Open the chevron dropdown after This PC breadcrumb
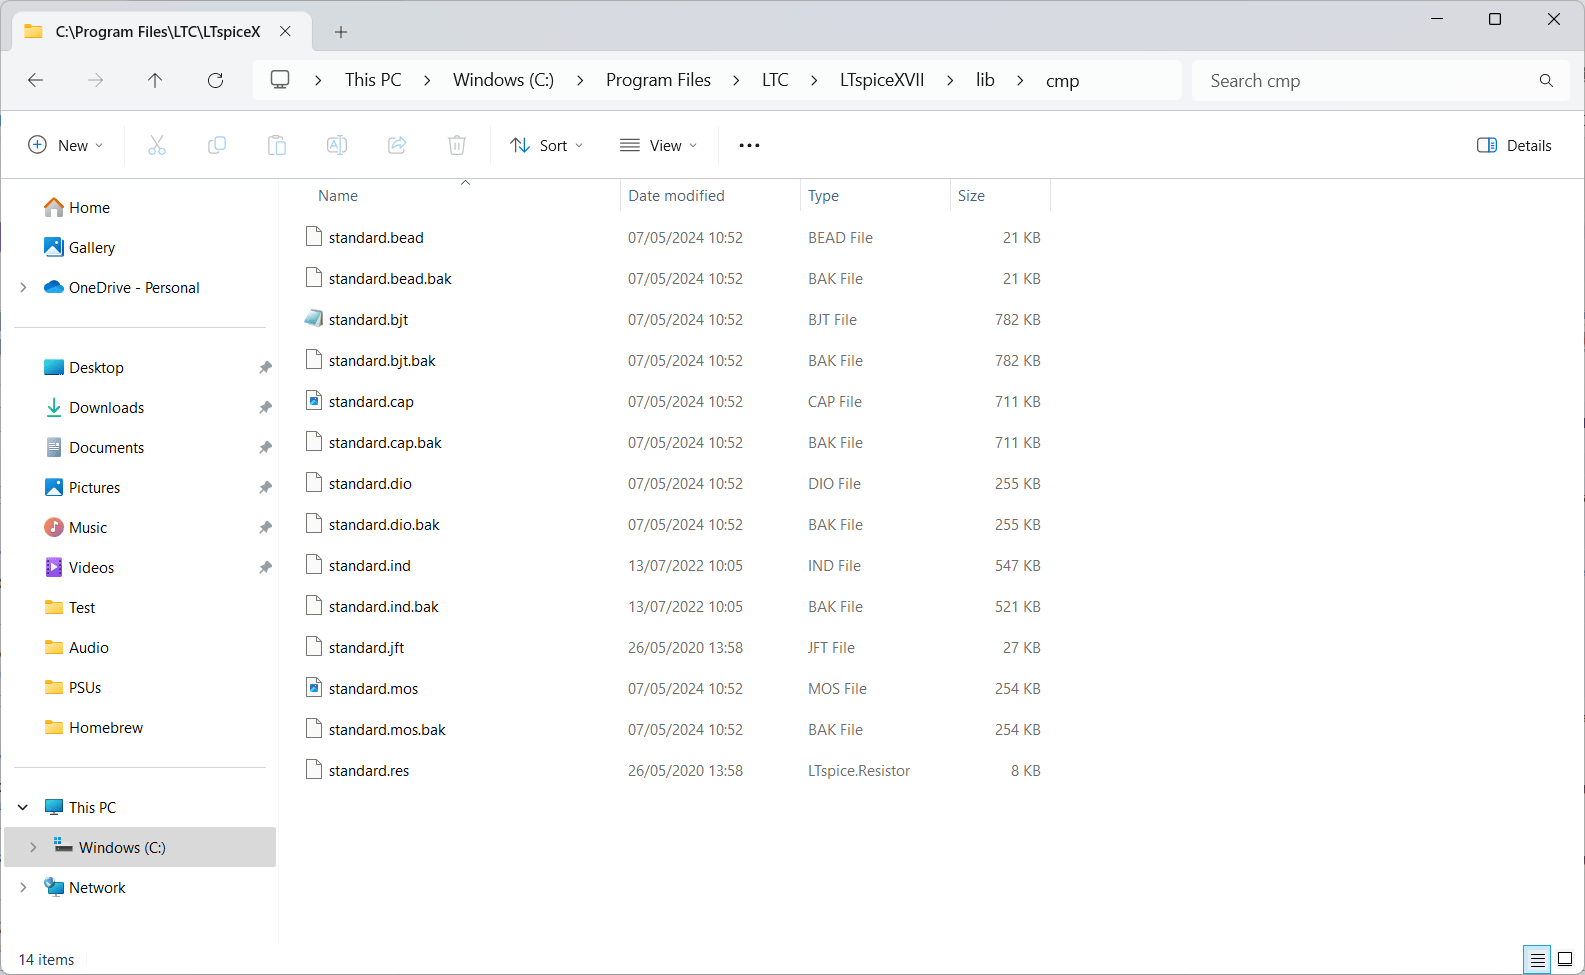 [x=427, y=80]
